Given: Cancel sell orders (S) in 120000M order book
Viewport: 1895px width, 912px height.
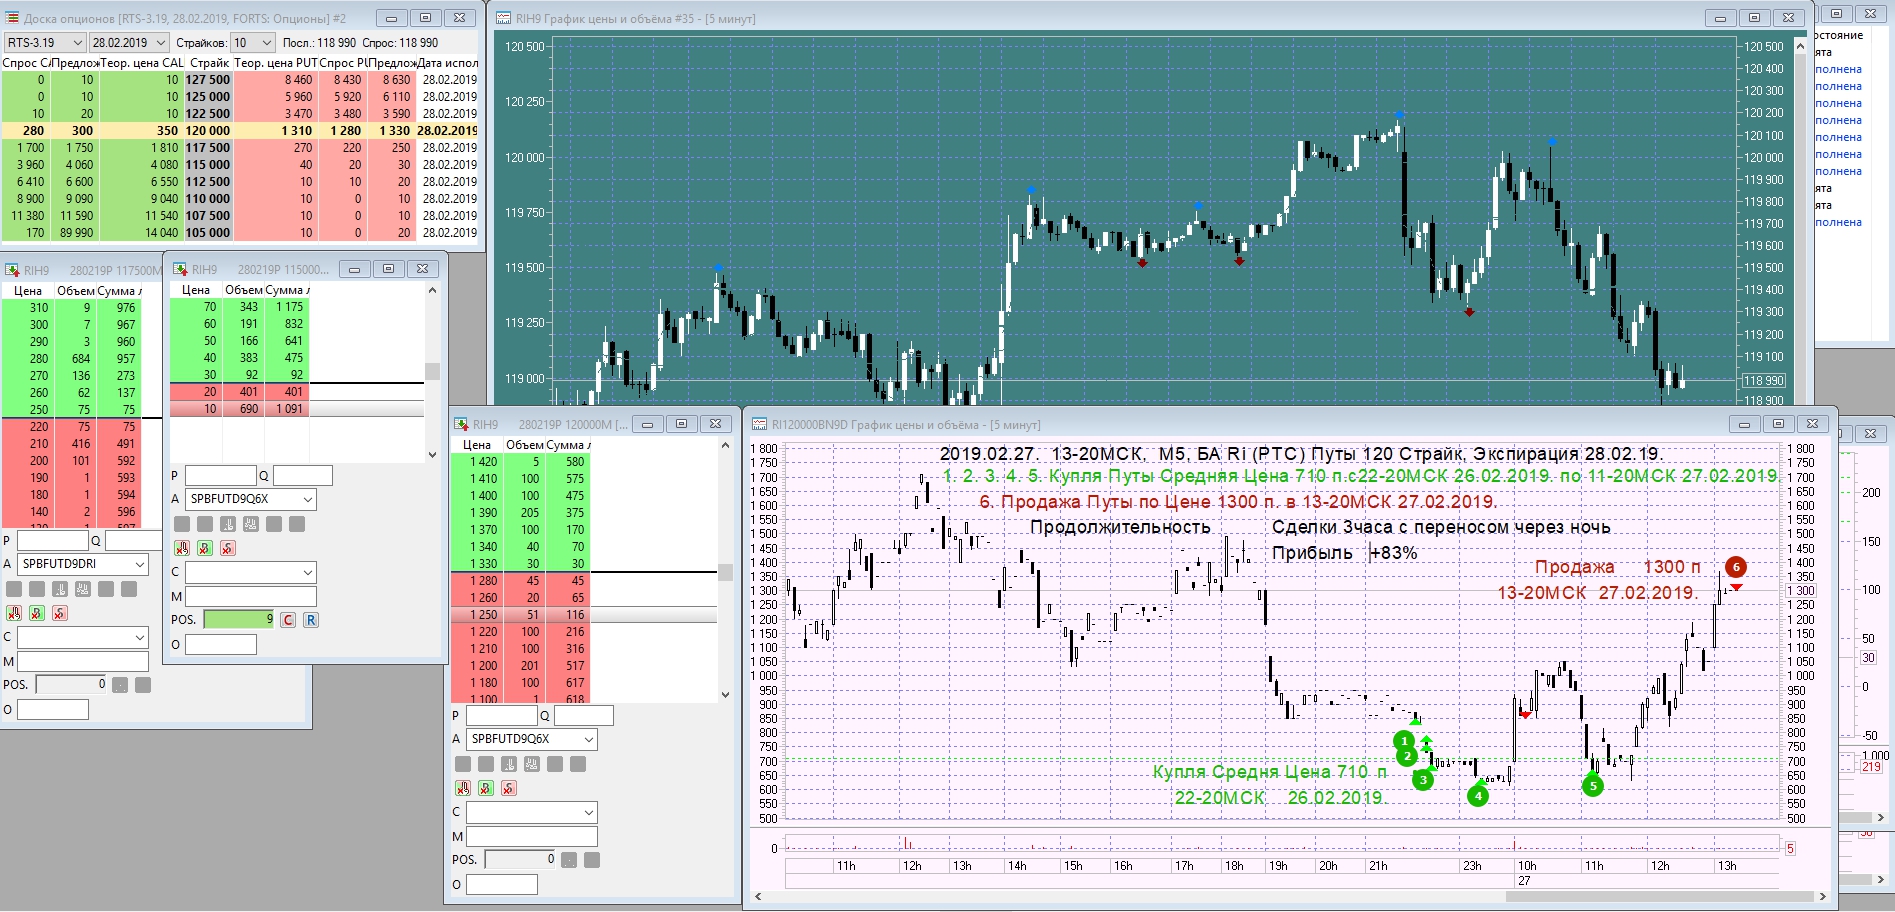Looking at the screenshot, I should coord(509,788).
